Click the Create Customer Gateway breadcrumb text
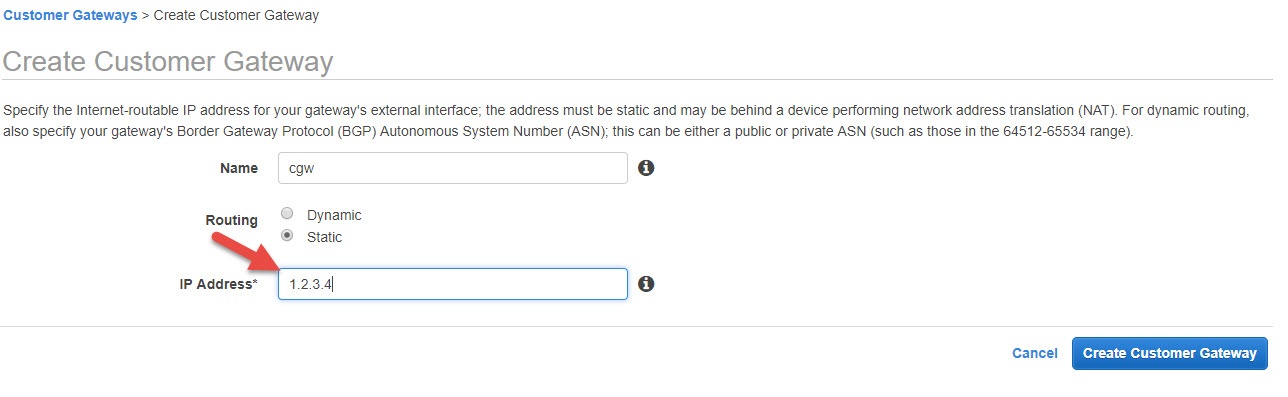 (236, 16)
